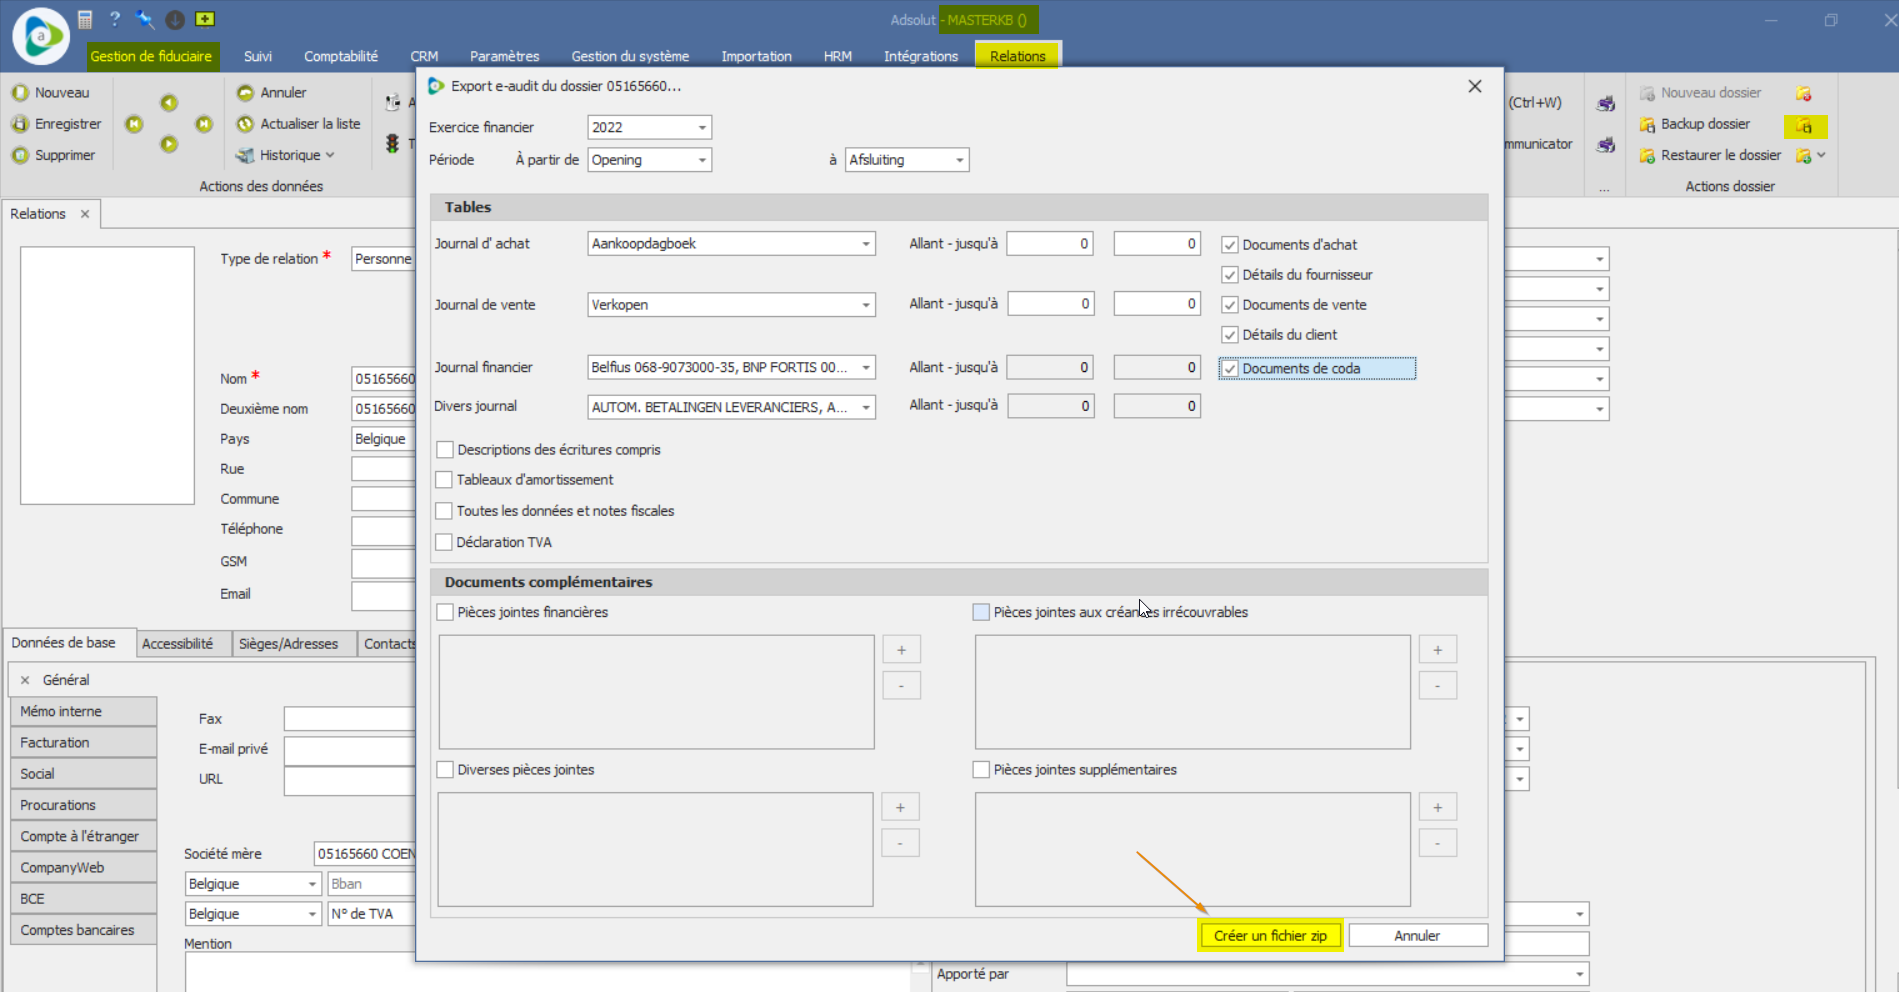The image size is (1899, 992).
Task: Click the Backup dossier button
Action: tap(1694, 124)
